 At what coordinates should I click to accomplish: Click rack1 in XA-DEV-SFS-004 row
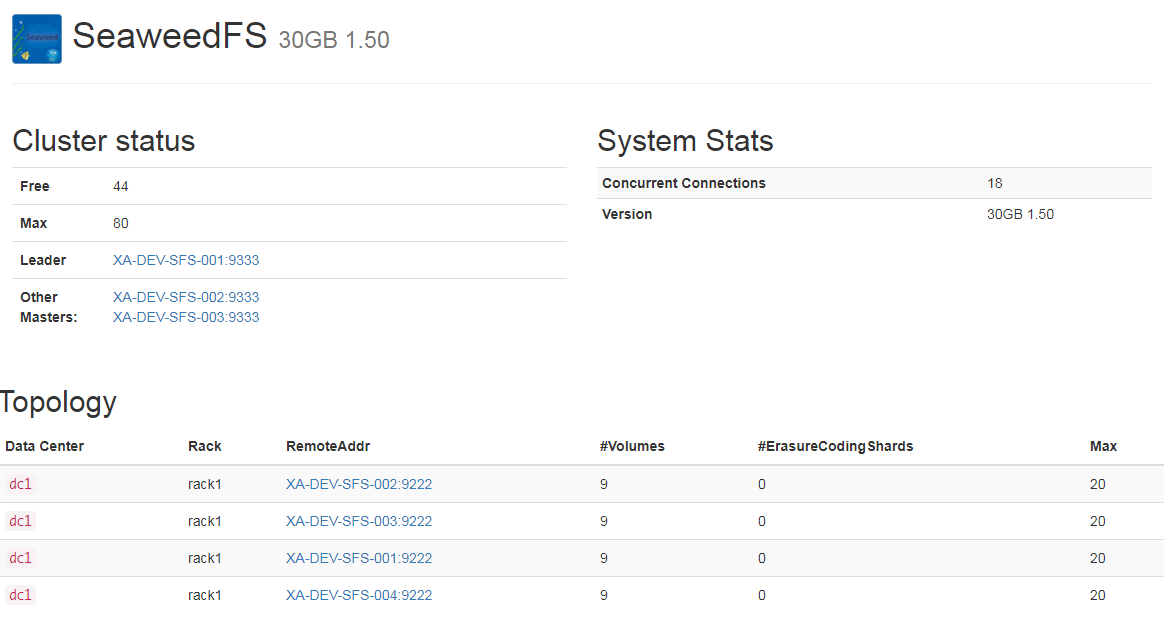point(205,596)
